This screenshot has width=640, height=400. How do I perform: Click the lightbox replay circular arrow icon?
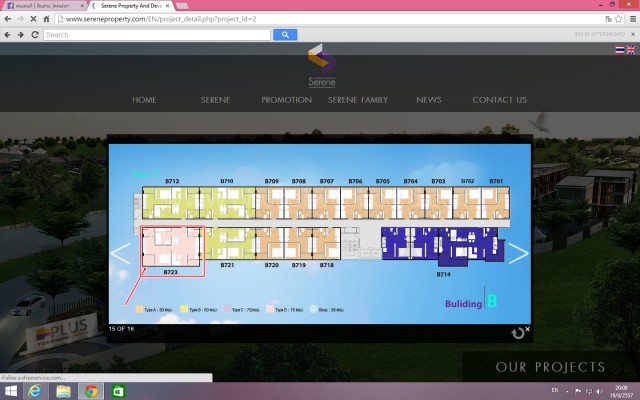[x=518, y=333]
